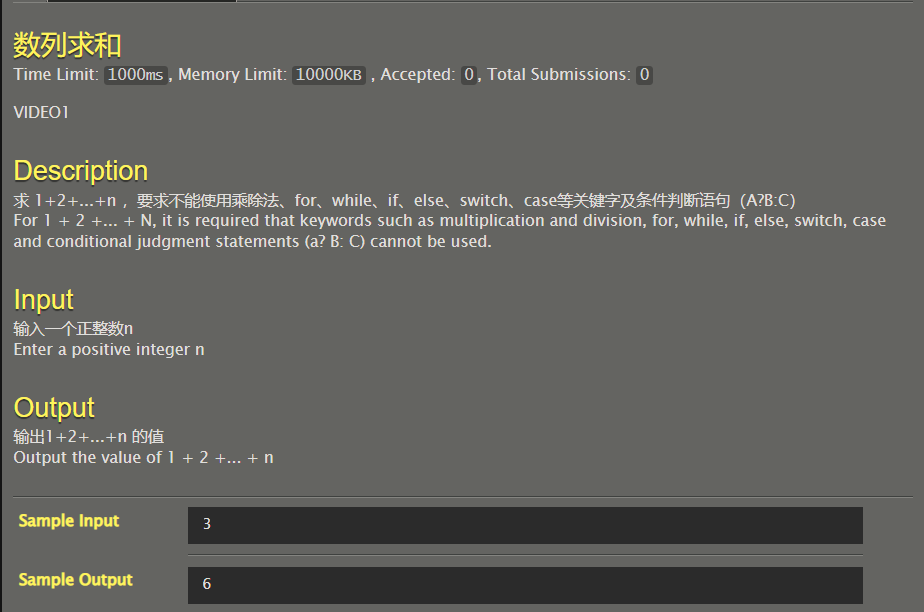Click the Accepted count 0
Viewport: 924px width, 612px height.
(468, 75)
